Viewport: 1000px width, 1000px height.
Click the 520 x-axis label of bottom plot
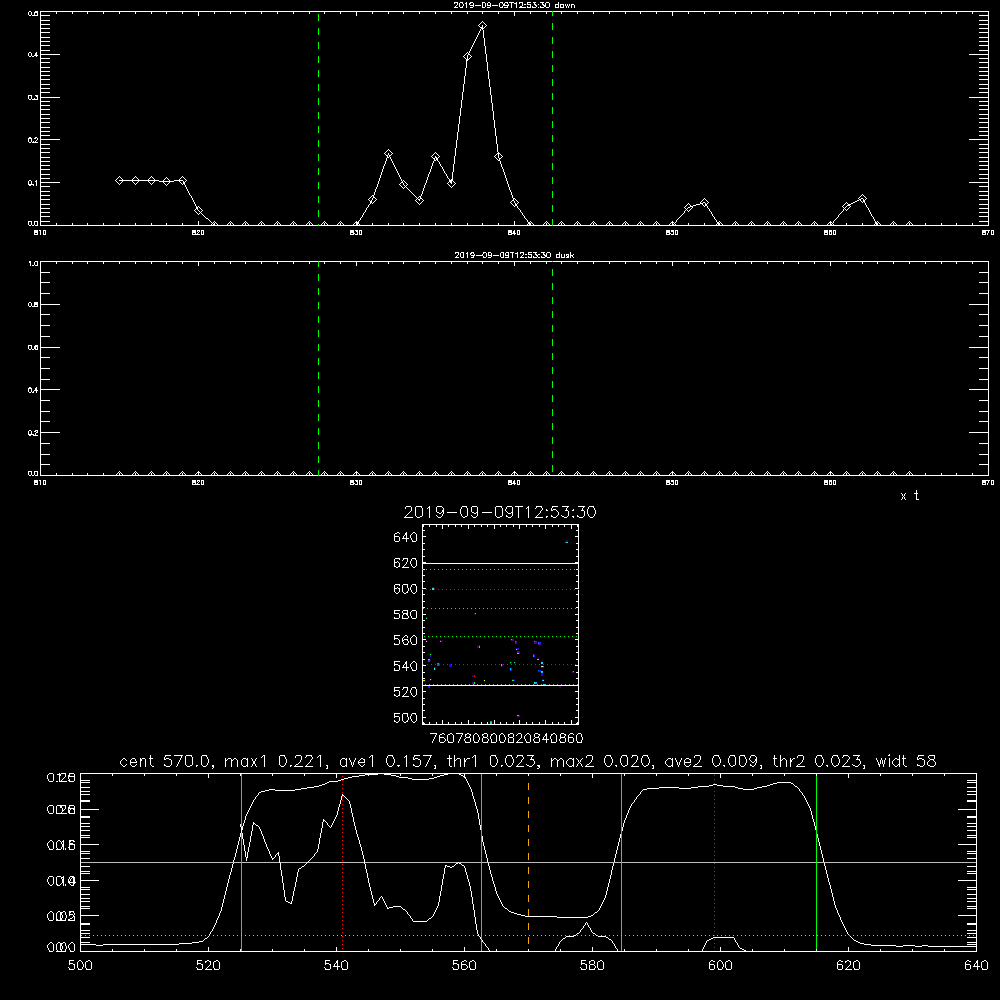[x=209, y=966]
